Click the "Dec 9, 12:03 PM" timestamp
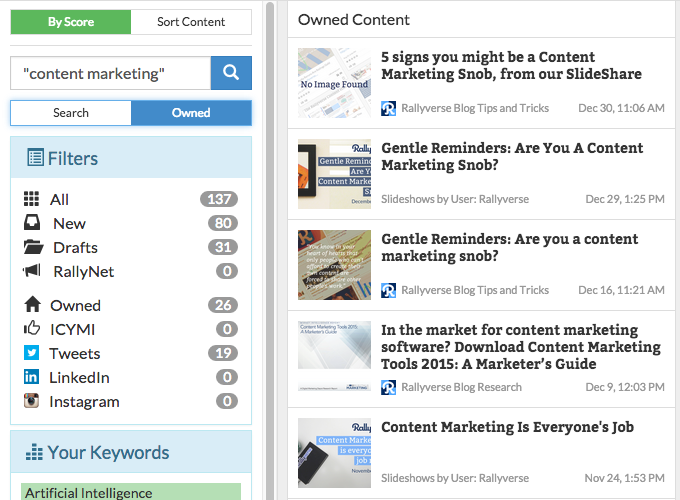680x500 pixels. (625, 387)
